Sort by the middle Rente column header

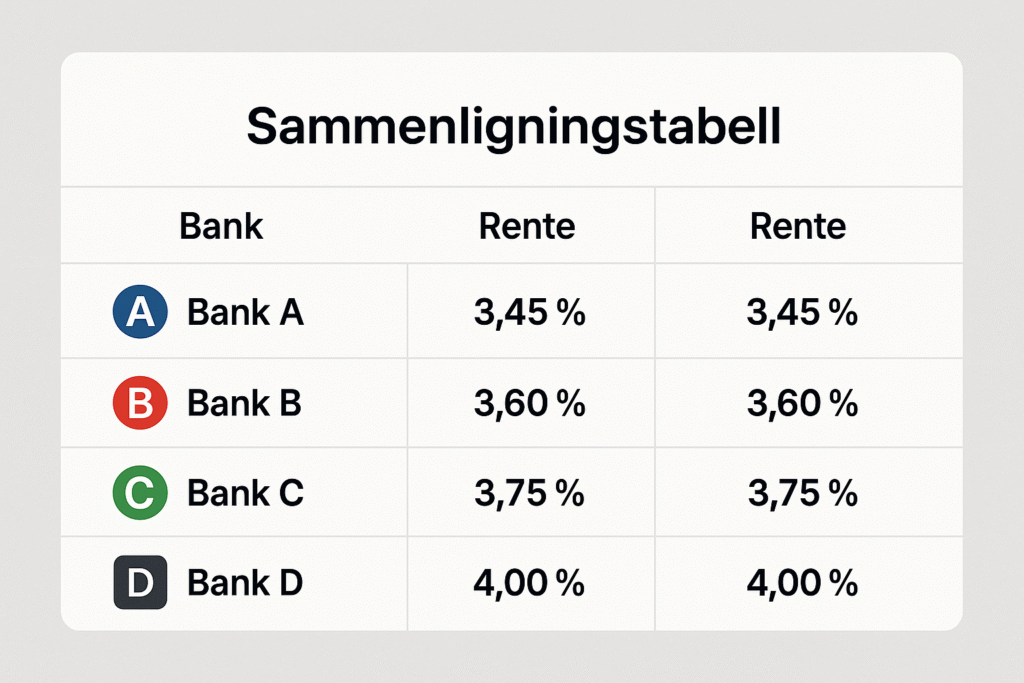tap(527, 226)
